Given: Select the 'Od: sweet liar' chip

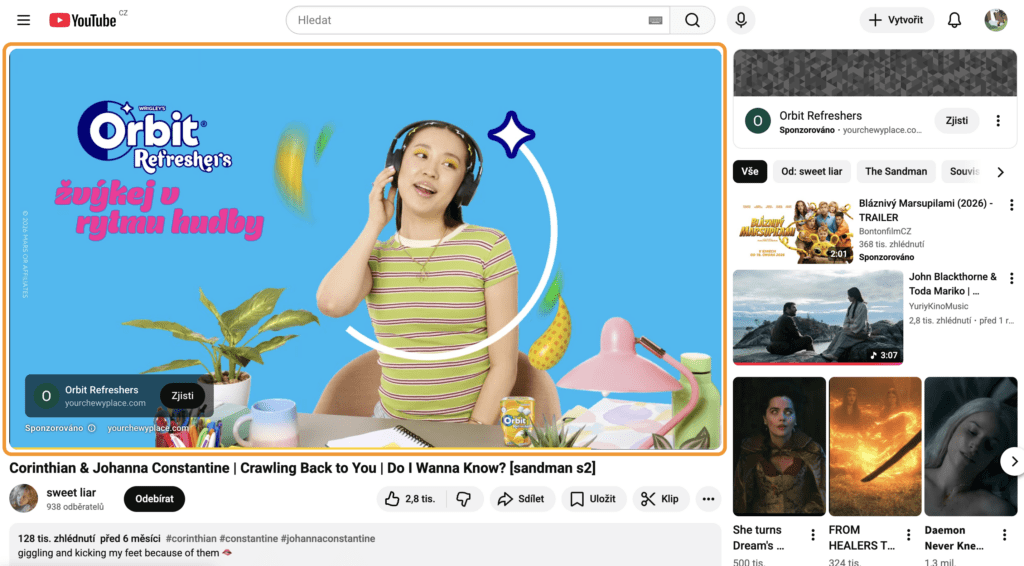Looking at the screenshot, I should tap(811, 171).
